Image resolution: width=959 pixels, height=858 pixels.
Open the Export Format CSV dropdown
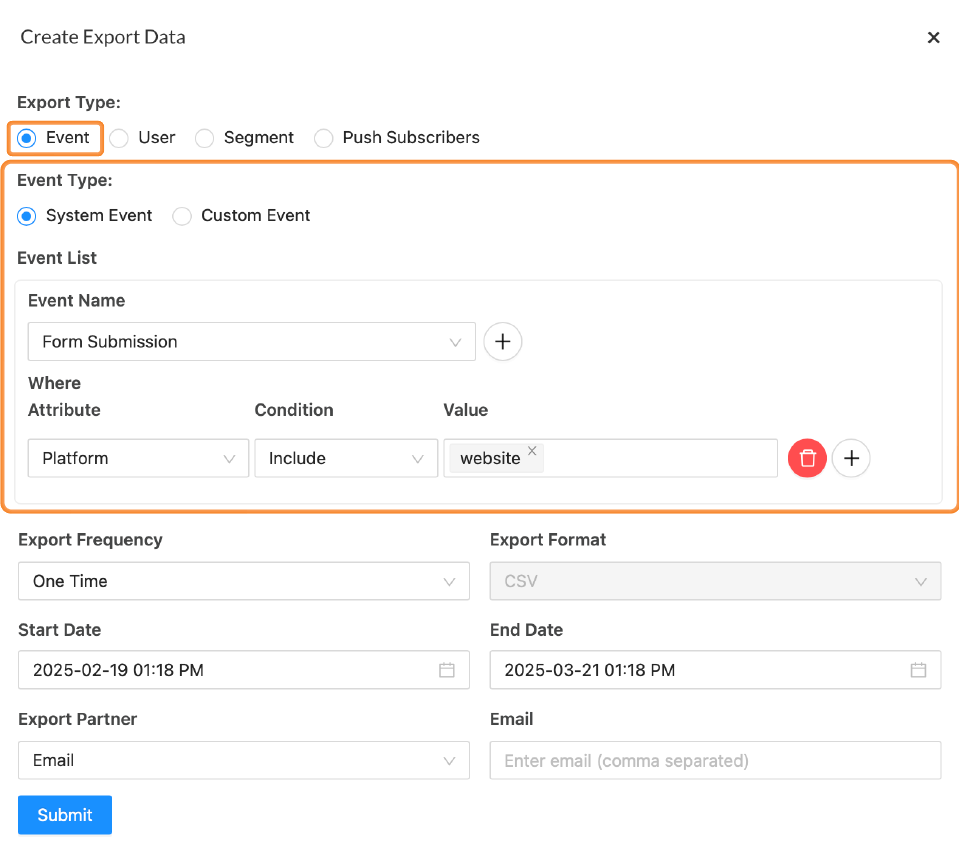tap(716, 581)
